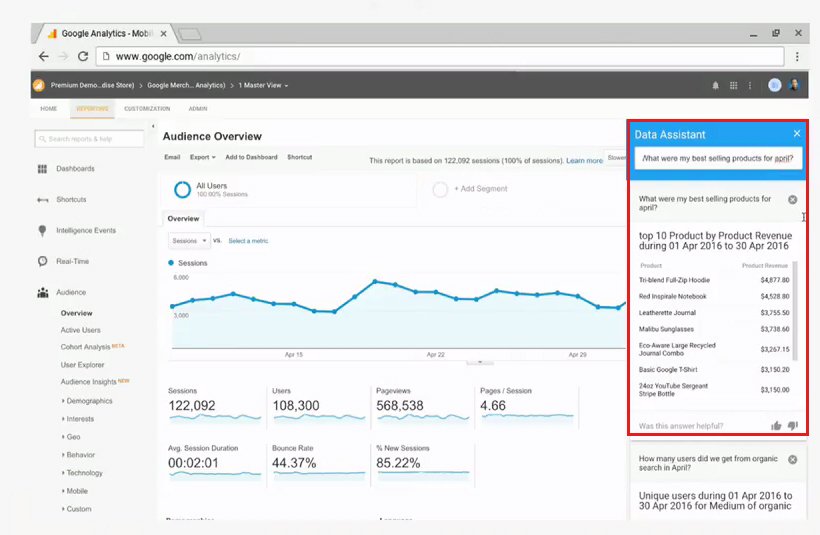Expand Interests under Audience

pos(78,419)
